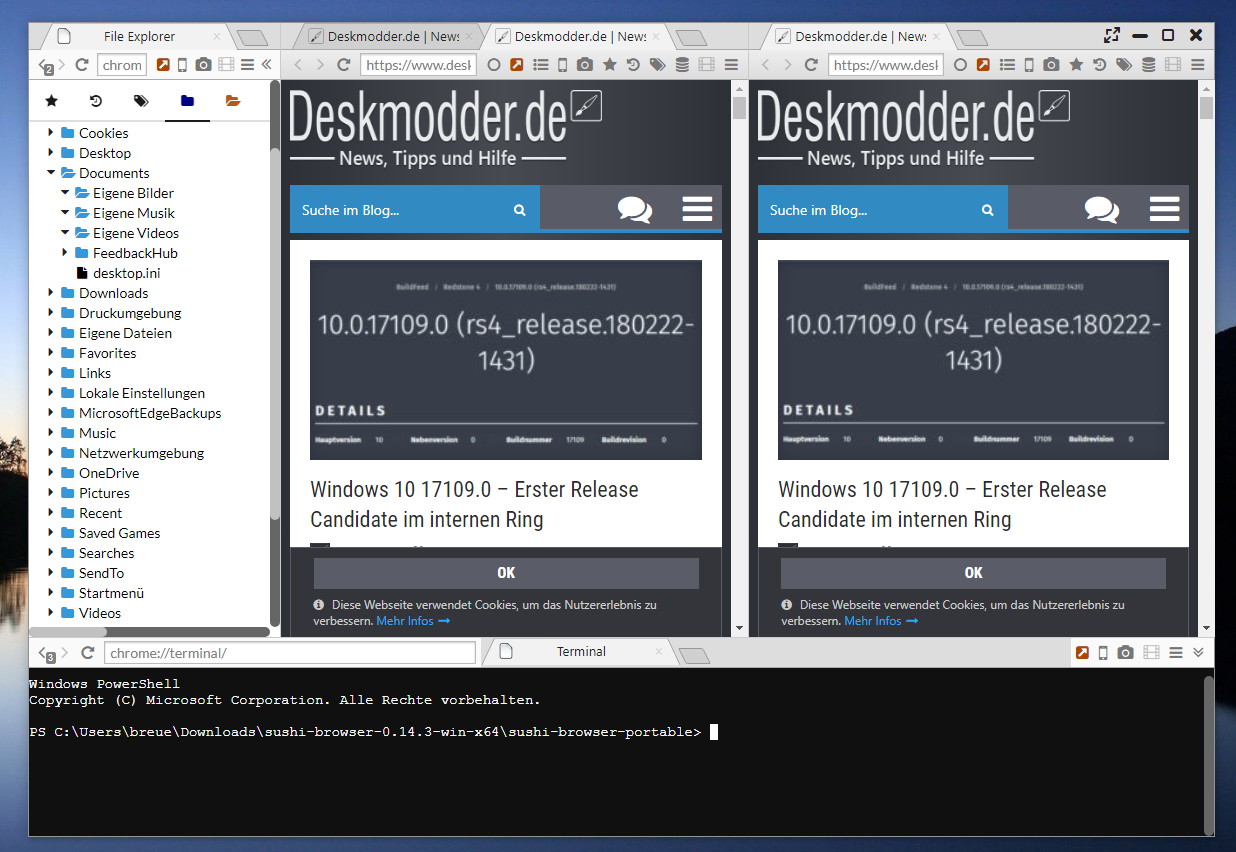This screenshot has width=1236, height=852.
Task: Click the star icon in the right panel toolbar
Action: [x=1076, y=65]
